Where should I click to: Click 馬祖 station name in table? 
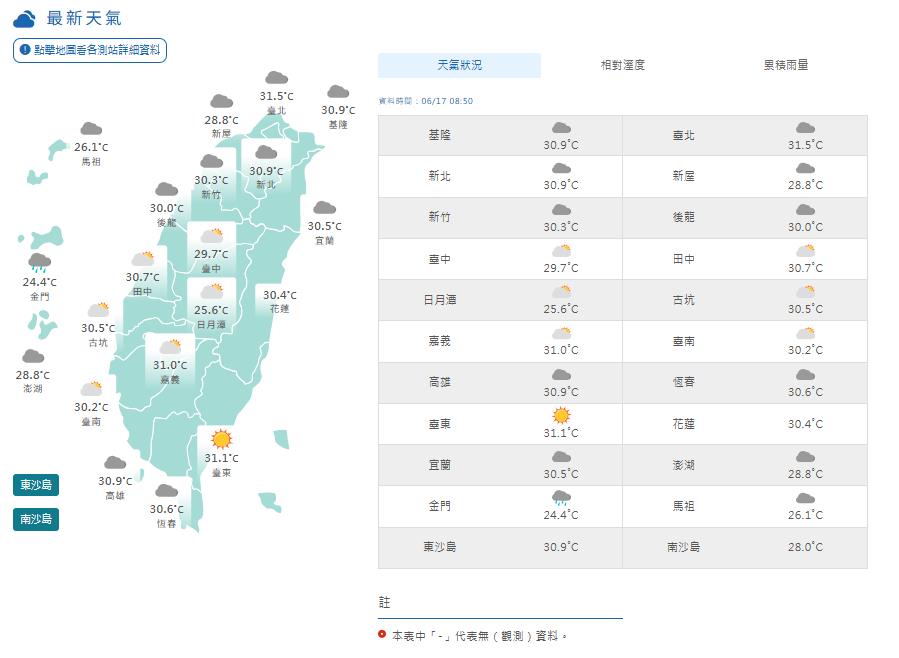pos(683,506)
